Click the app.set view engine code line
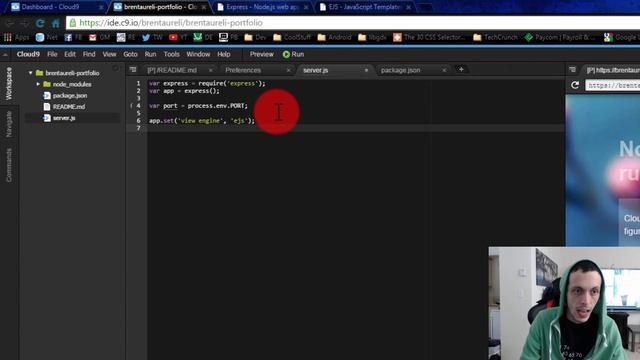The height and width of the screenshot is (360, 640). 202,121
